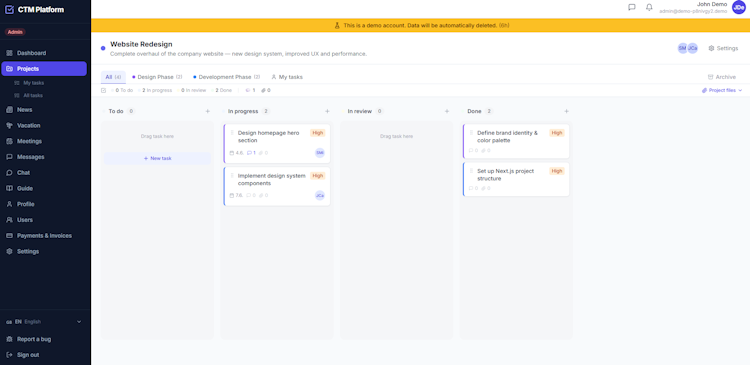Click High tag on Define brand identity card
This screenshot has width=750, height=365.
[557, 133]
